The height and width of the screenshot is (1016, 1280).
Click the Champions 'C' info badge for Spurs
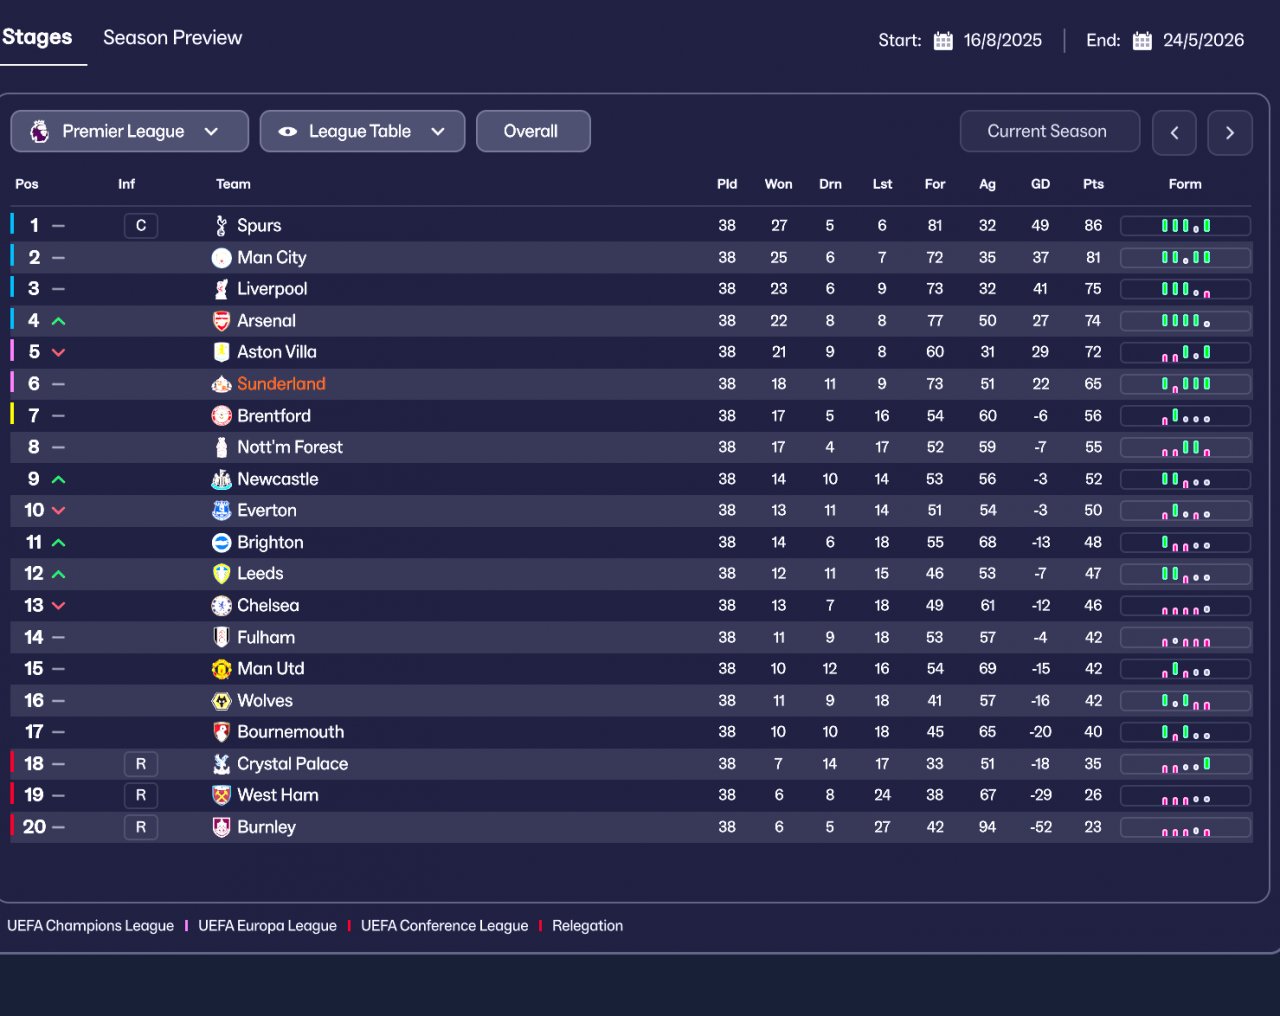pyautogui.click(x=141, y=226)
